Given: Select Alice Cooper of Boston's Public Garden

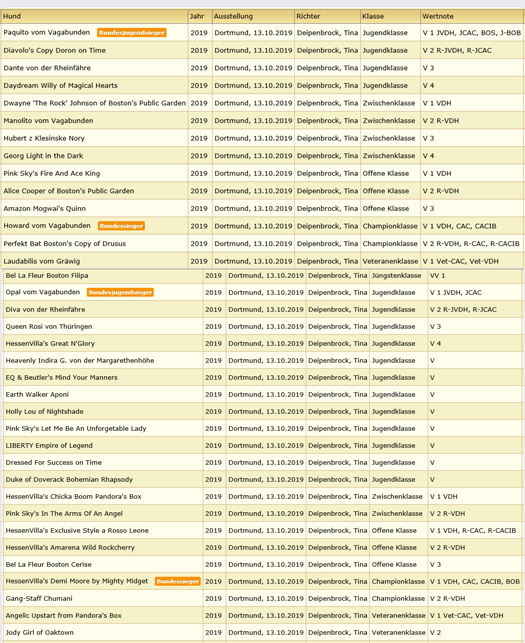Looking at the screenshot, I should (69, 191).
